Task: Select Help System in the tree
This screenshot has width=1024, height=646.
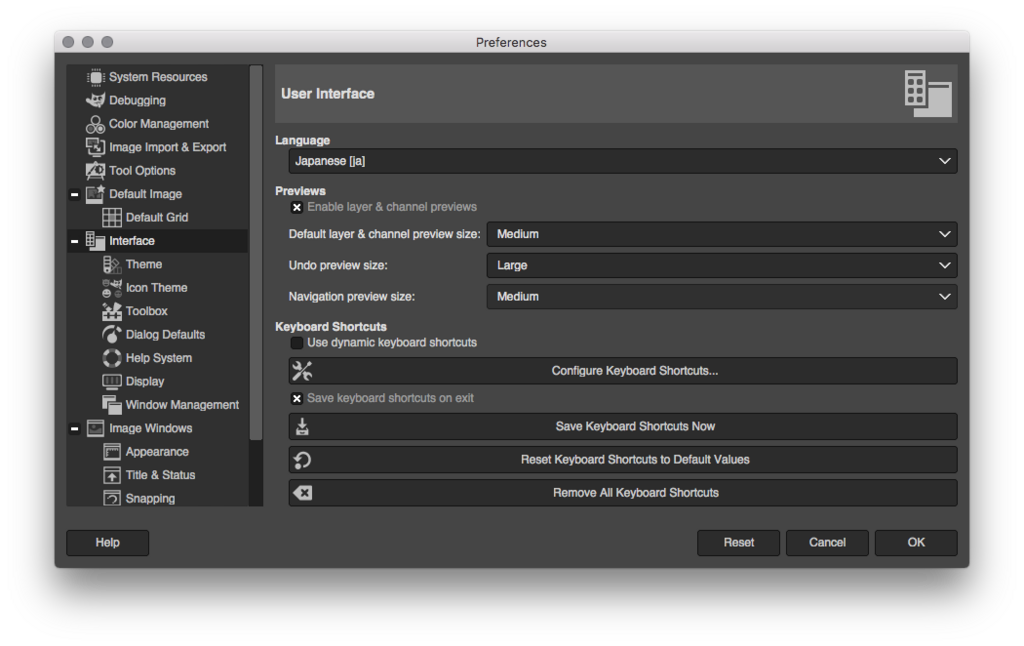Action: pos(159,358)
